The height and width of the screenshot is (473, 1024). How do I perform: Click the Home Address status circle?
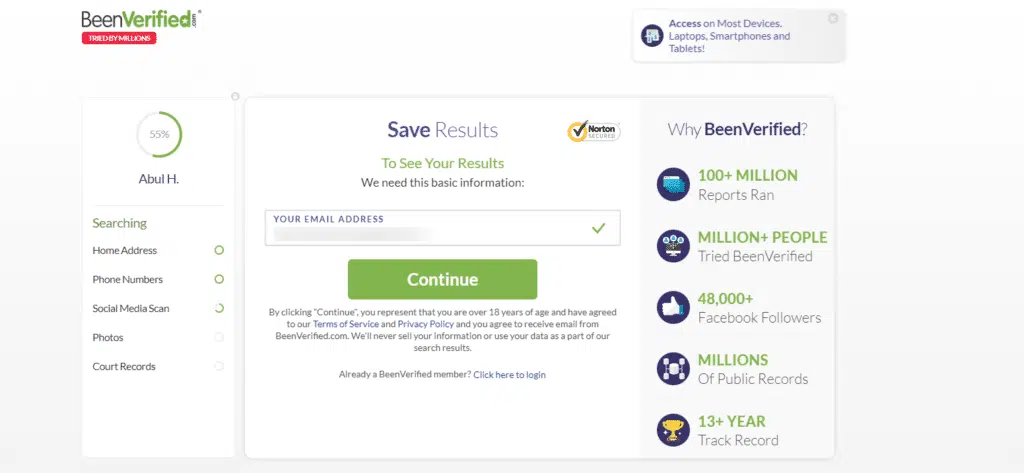tap(219, 250)
